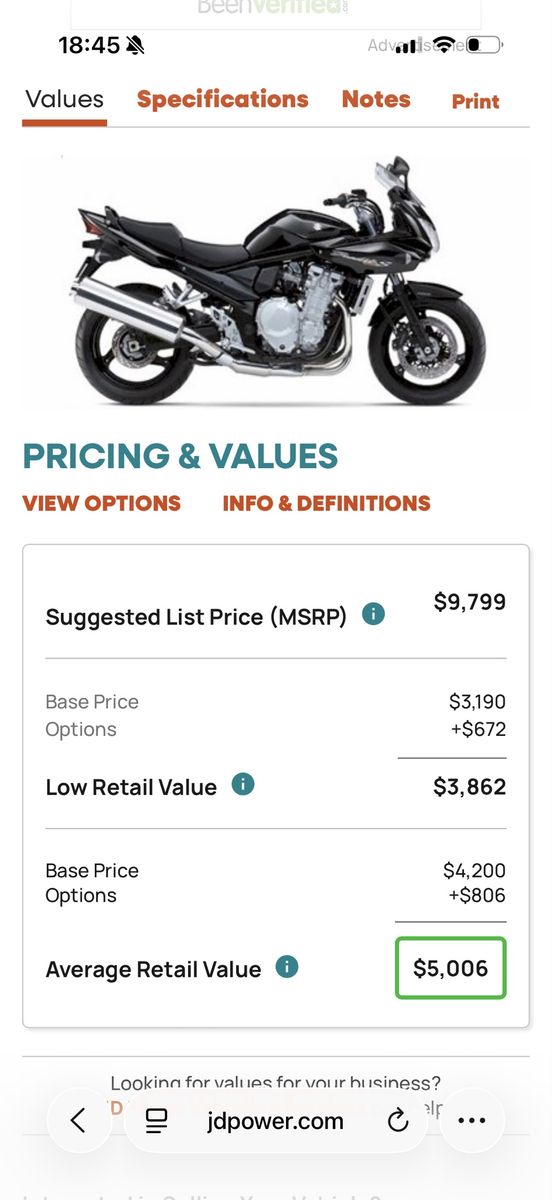
Task: Tap the info icon next to Average Retail Value
Action: pos(287,967)
